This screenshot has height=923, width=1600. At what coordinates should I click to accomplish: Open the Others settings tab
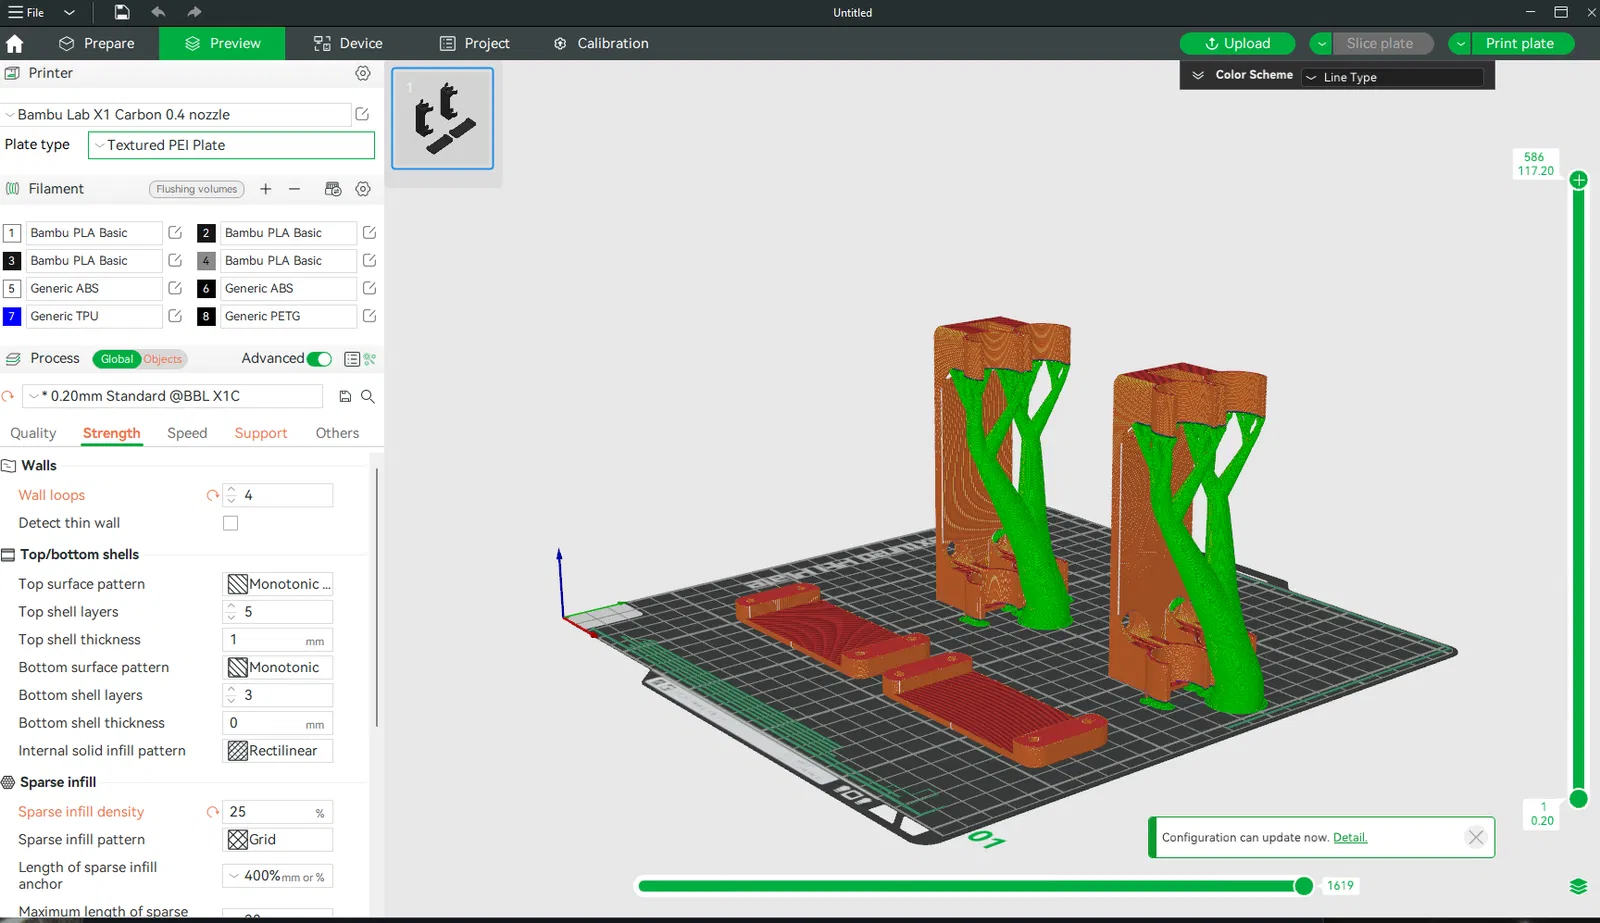pos(337,433)
